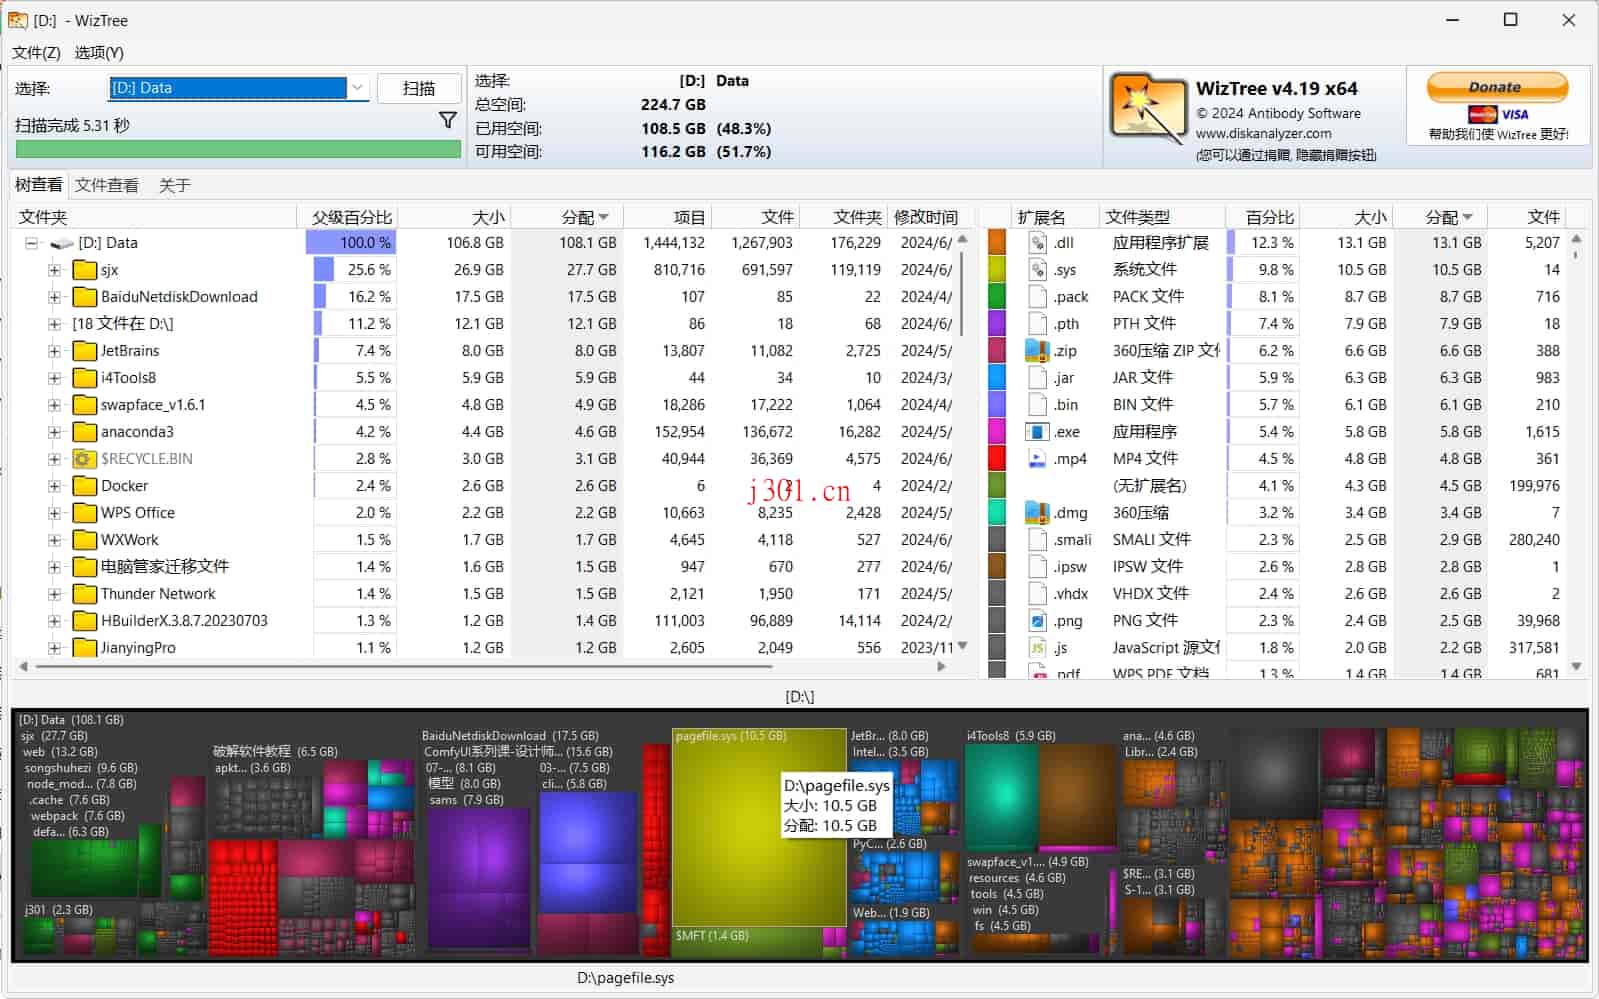Click the .dmg archive icon

coord(1037,512)
